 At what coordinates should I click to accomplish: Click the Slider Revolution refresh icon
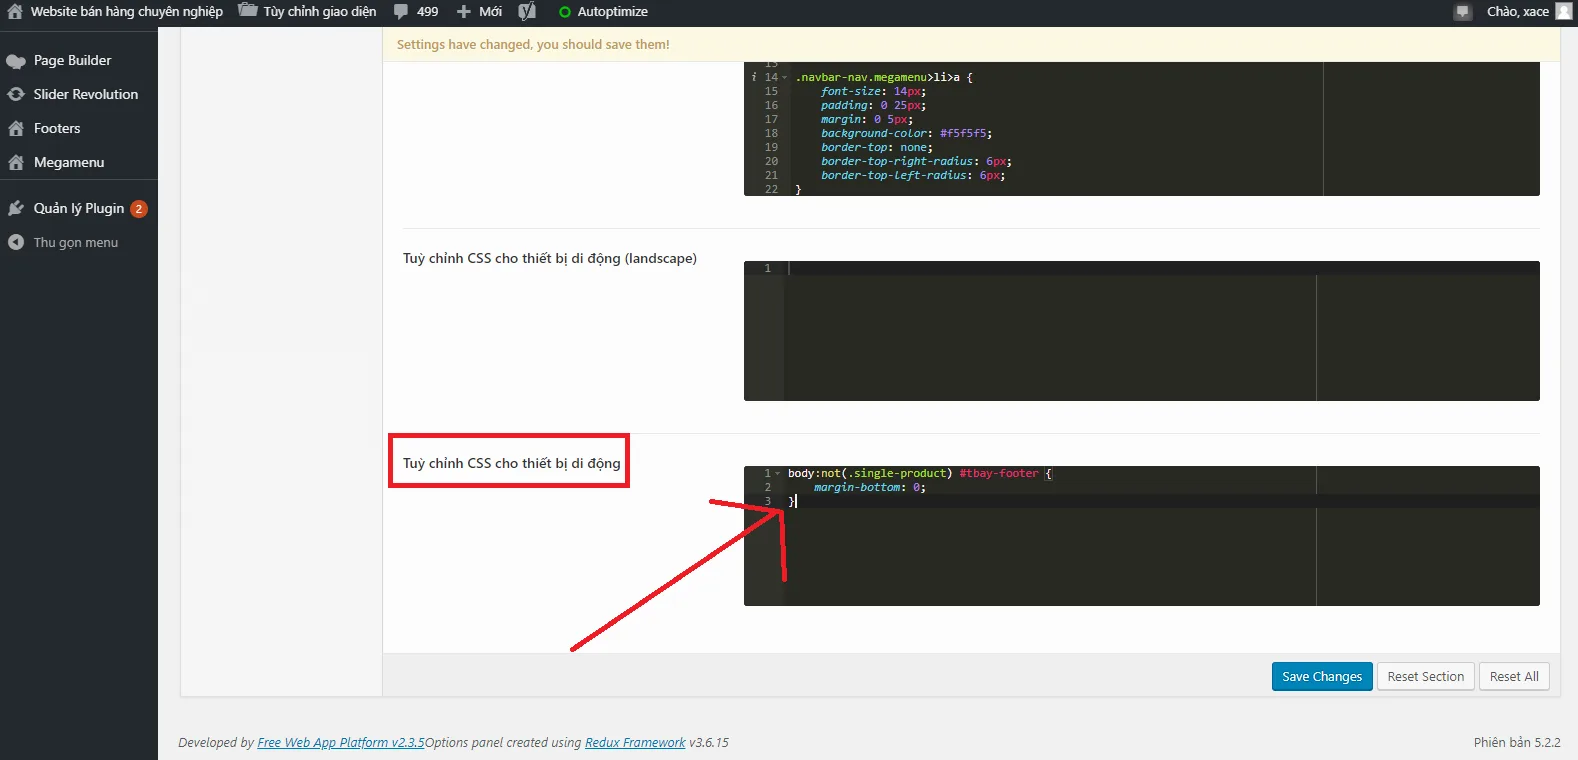(16, 94)
